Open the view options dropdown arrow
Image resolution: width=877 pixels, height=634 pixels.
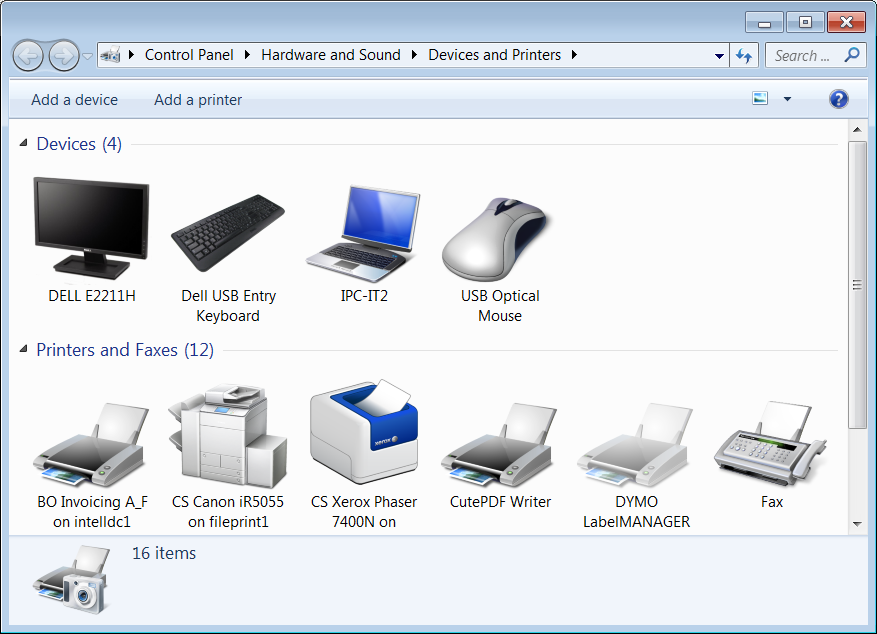(x=787, y=99)
